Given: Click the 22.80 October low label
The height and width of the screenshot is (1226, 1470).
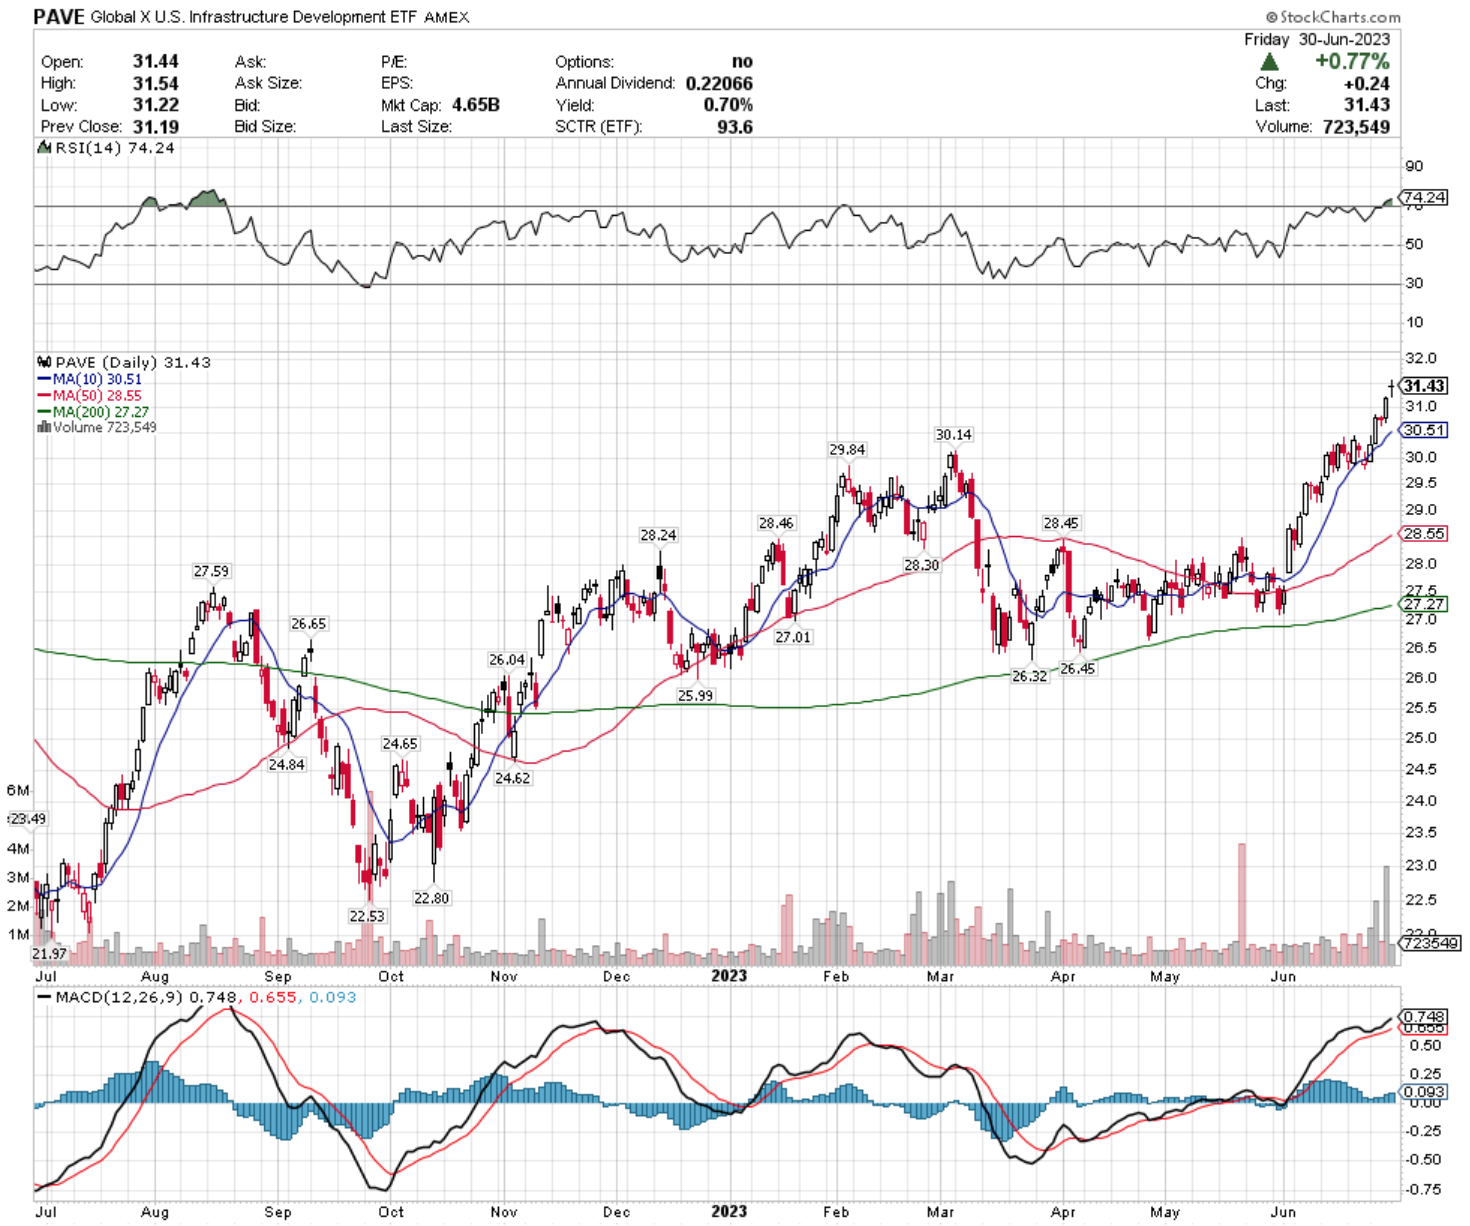Looking at the screenshot, I should point(431,898).
